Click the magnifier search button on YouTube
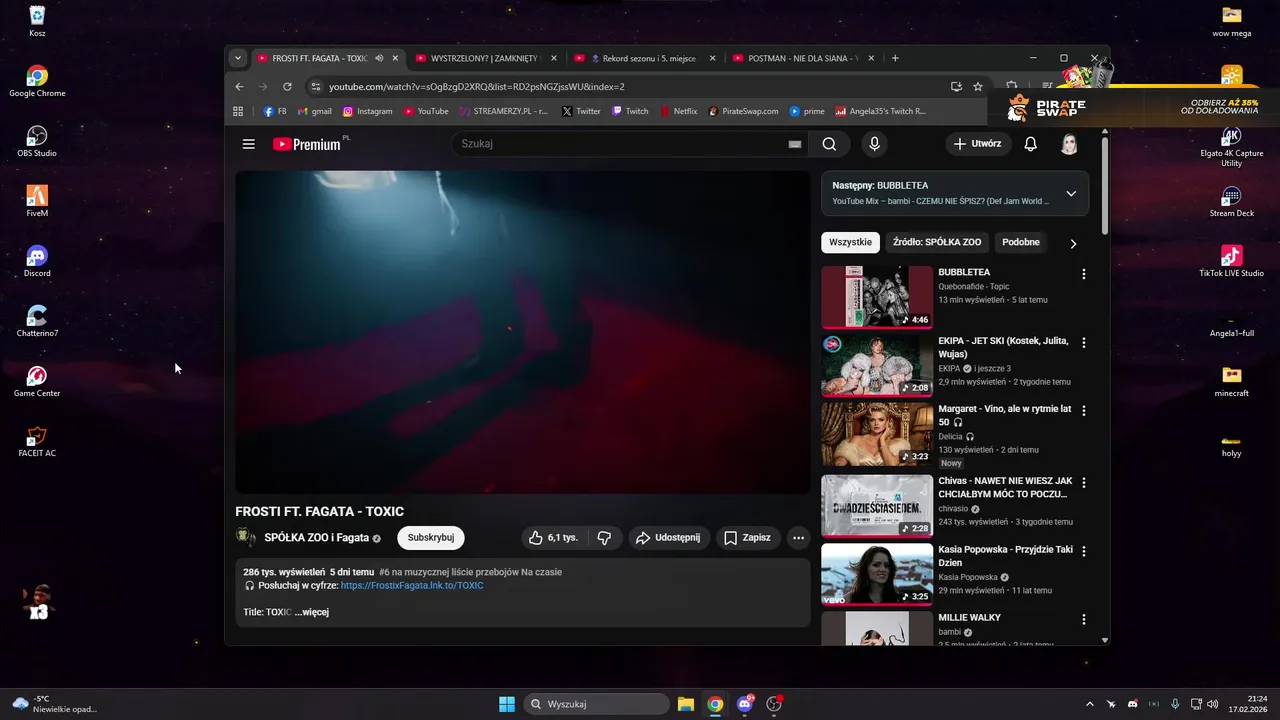This screenshot has height=720, width=1280. (829, 144)
